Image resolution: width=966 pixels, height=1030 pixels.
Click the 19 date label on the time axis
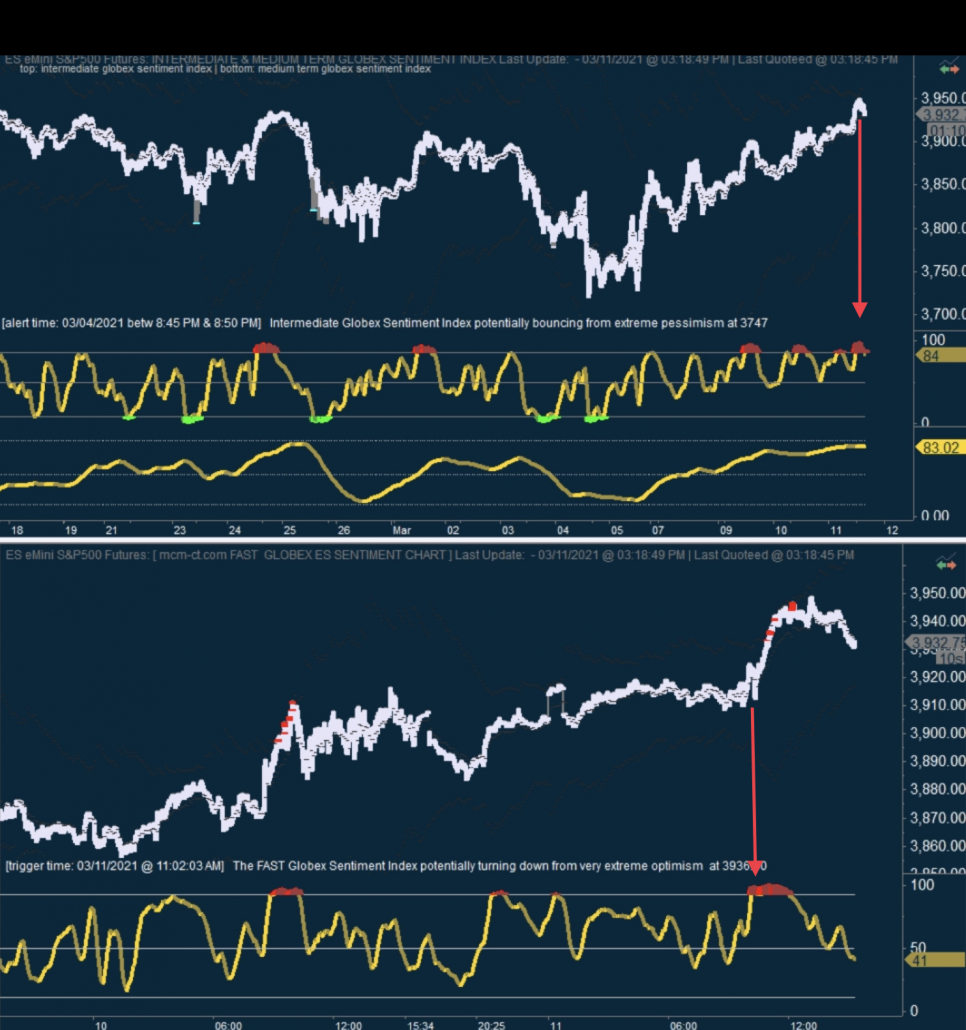(x=70, y=530)
